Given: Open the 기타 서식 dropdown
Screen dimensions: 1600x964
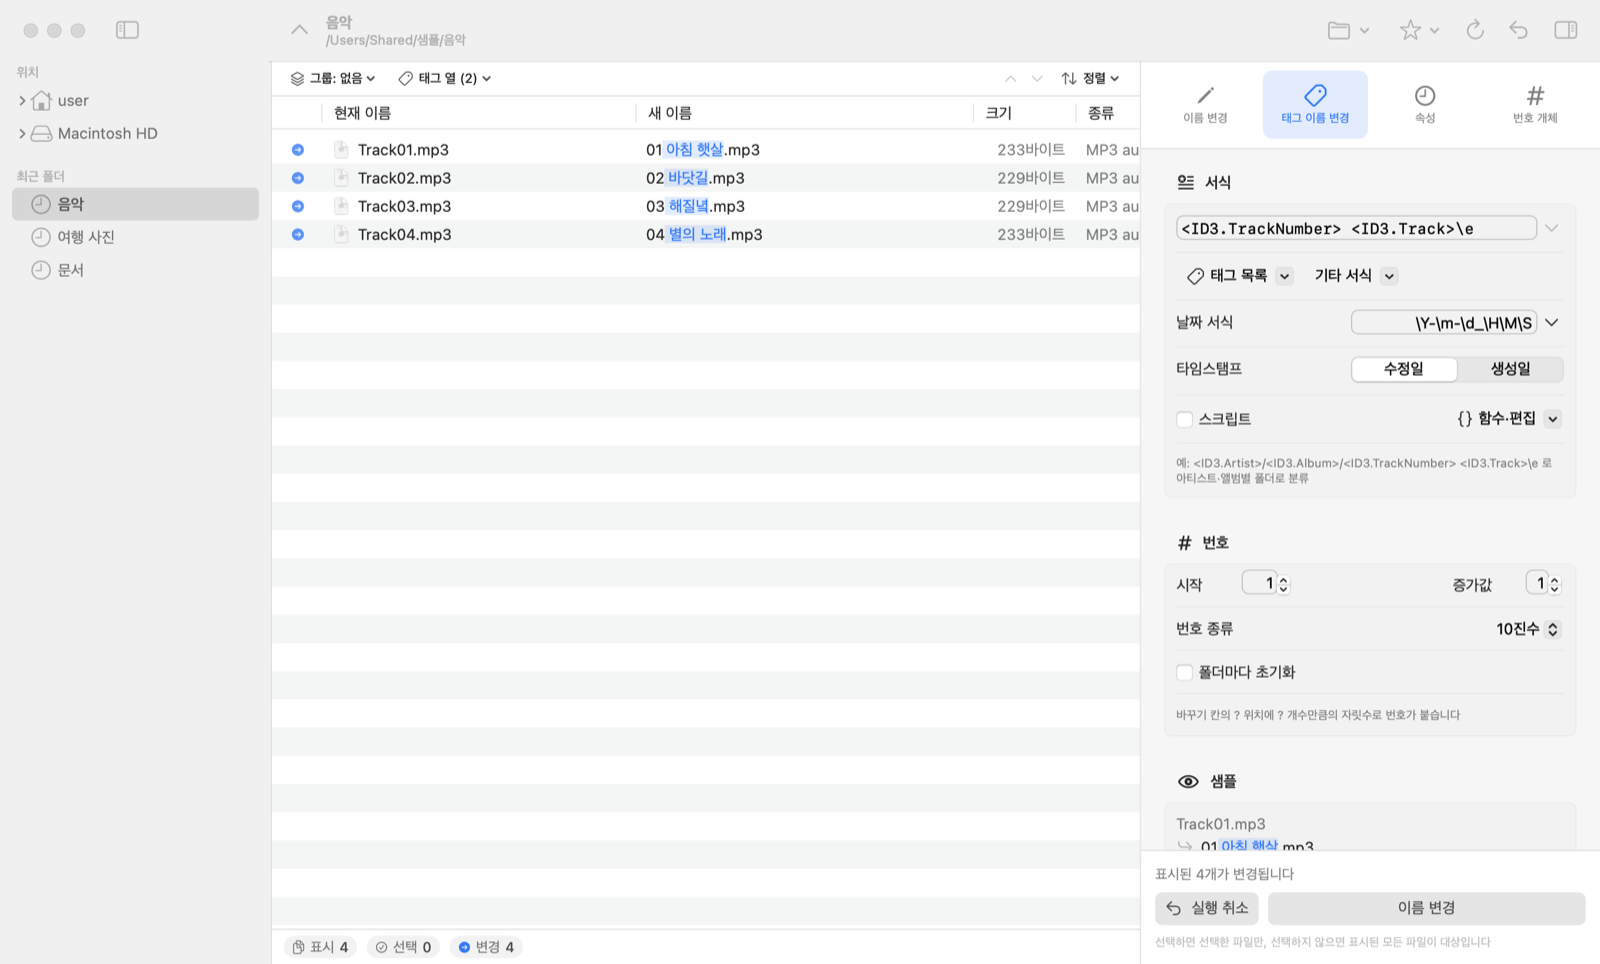Looking at the screenshot, I should (x=1355, y=276).
